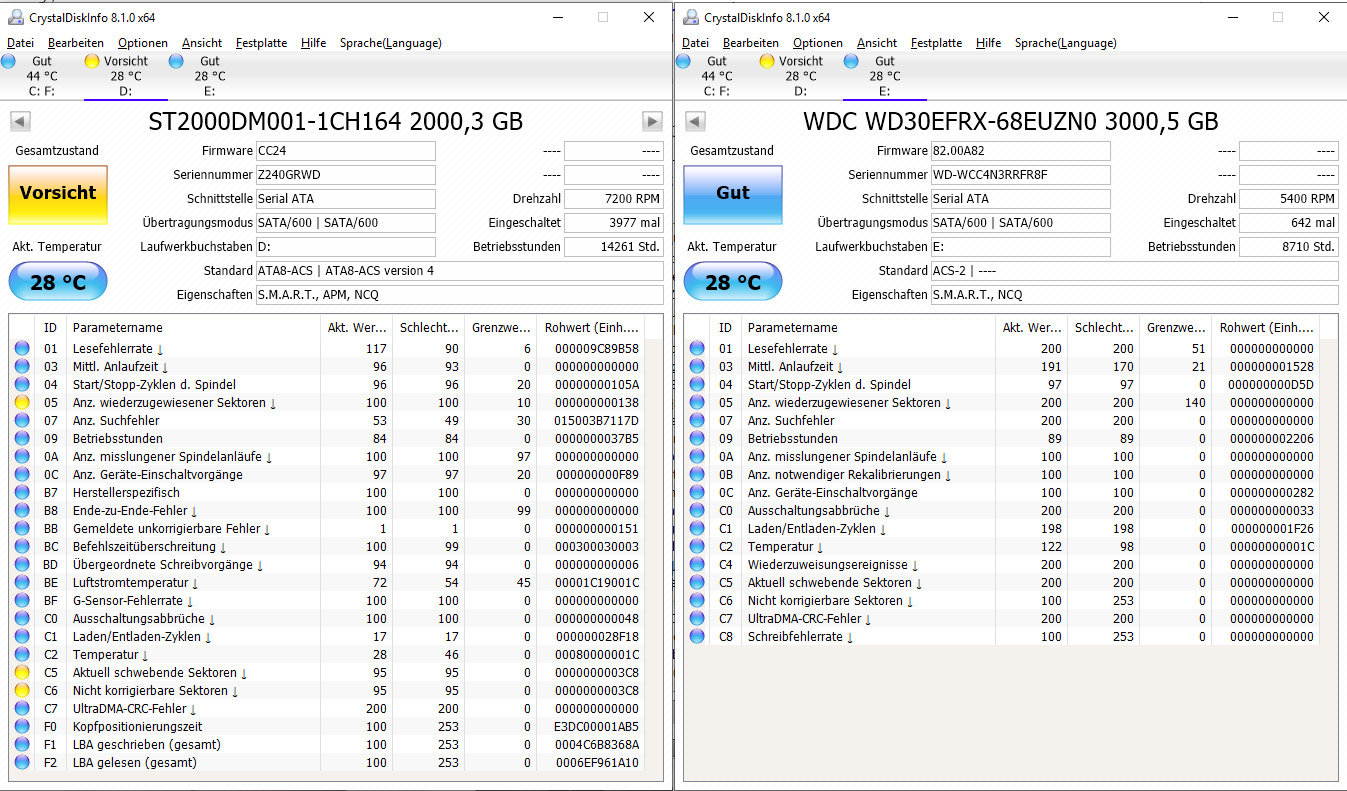Open Sprache(Language) menu in left window
Image resolution: width=1347 pixels, height=791 pixels.
pyautogui.click(x=390, y=43)
